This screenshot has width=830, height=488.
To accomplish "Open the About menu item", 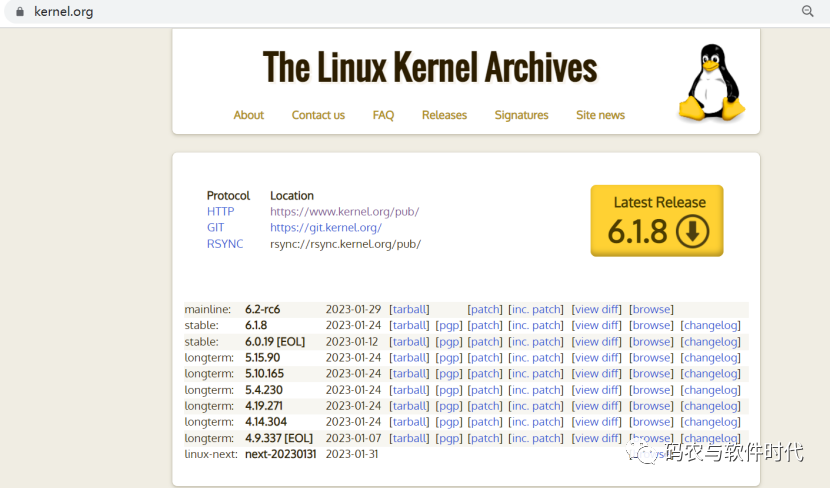I will [249, 115].
